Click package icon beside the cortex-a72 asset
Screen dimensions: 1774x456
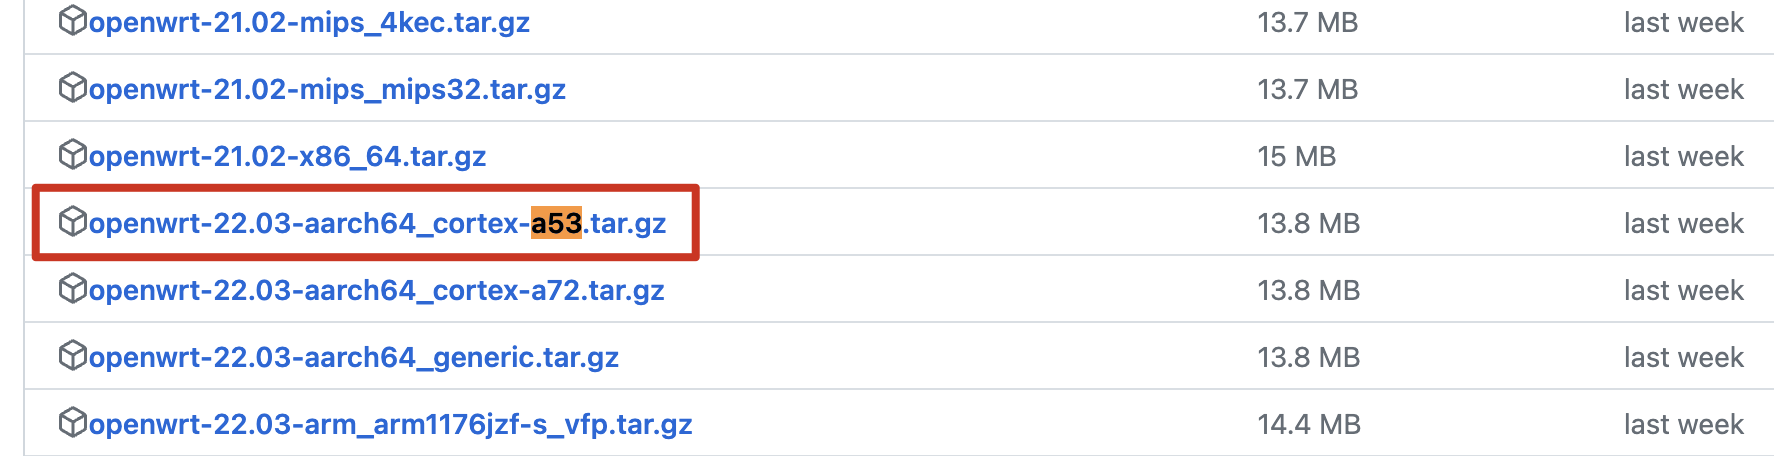click(72, 289)
